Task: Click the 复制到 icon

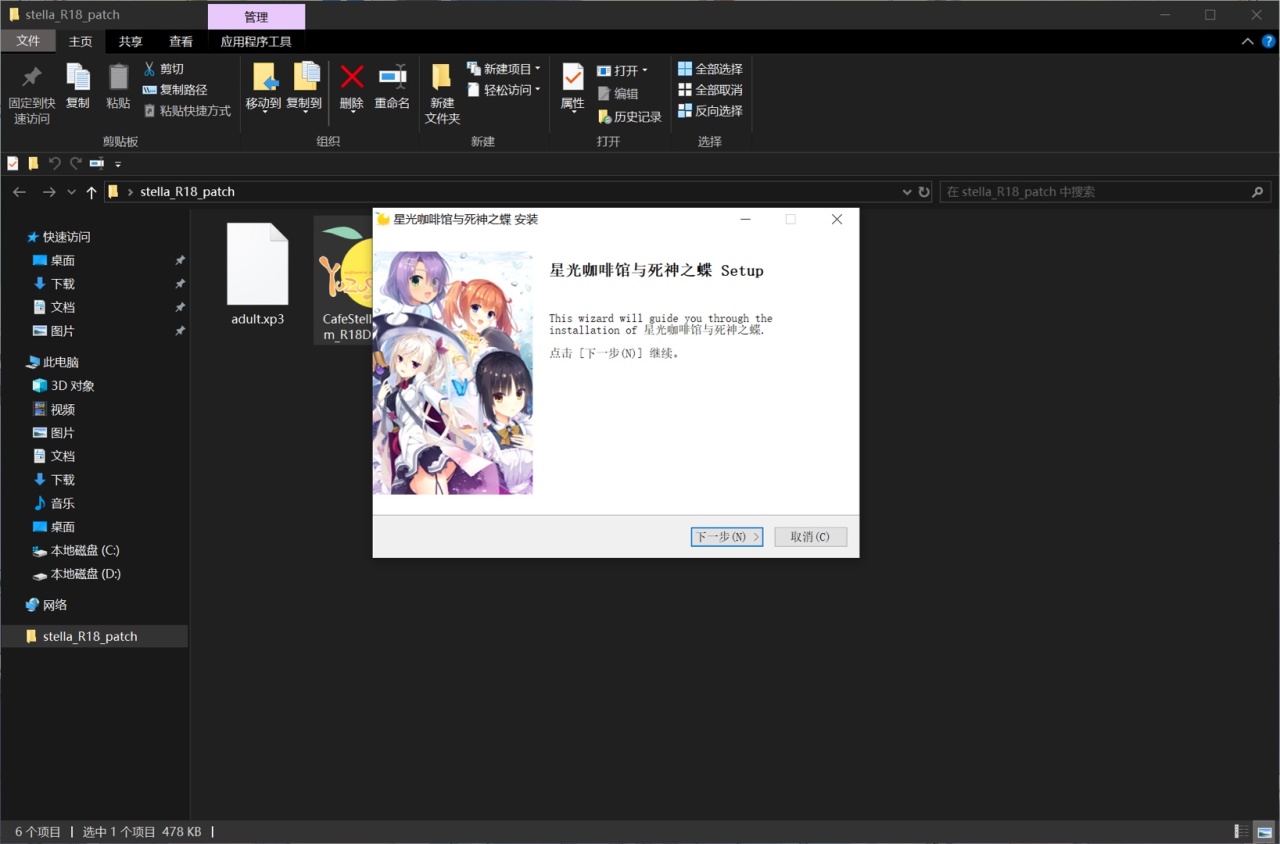Action: (x=304, y=77)
